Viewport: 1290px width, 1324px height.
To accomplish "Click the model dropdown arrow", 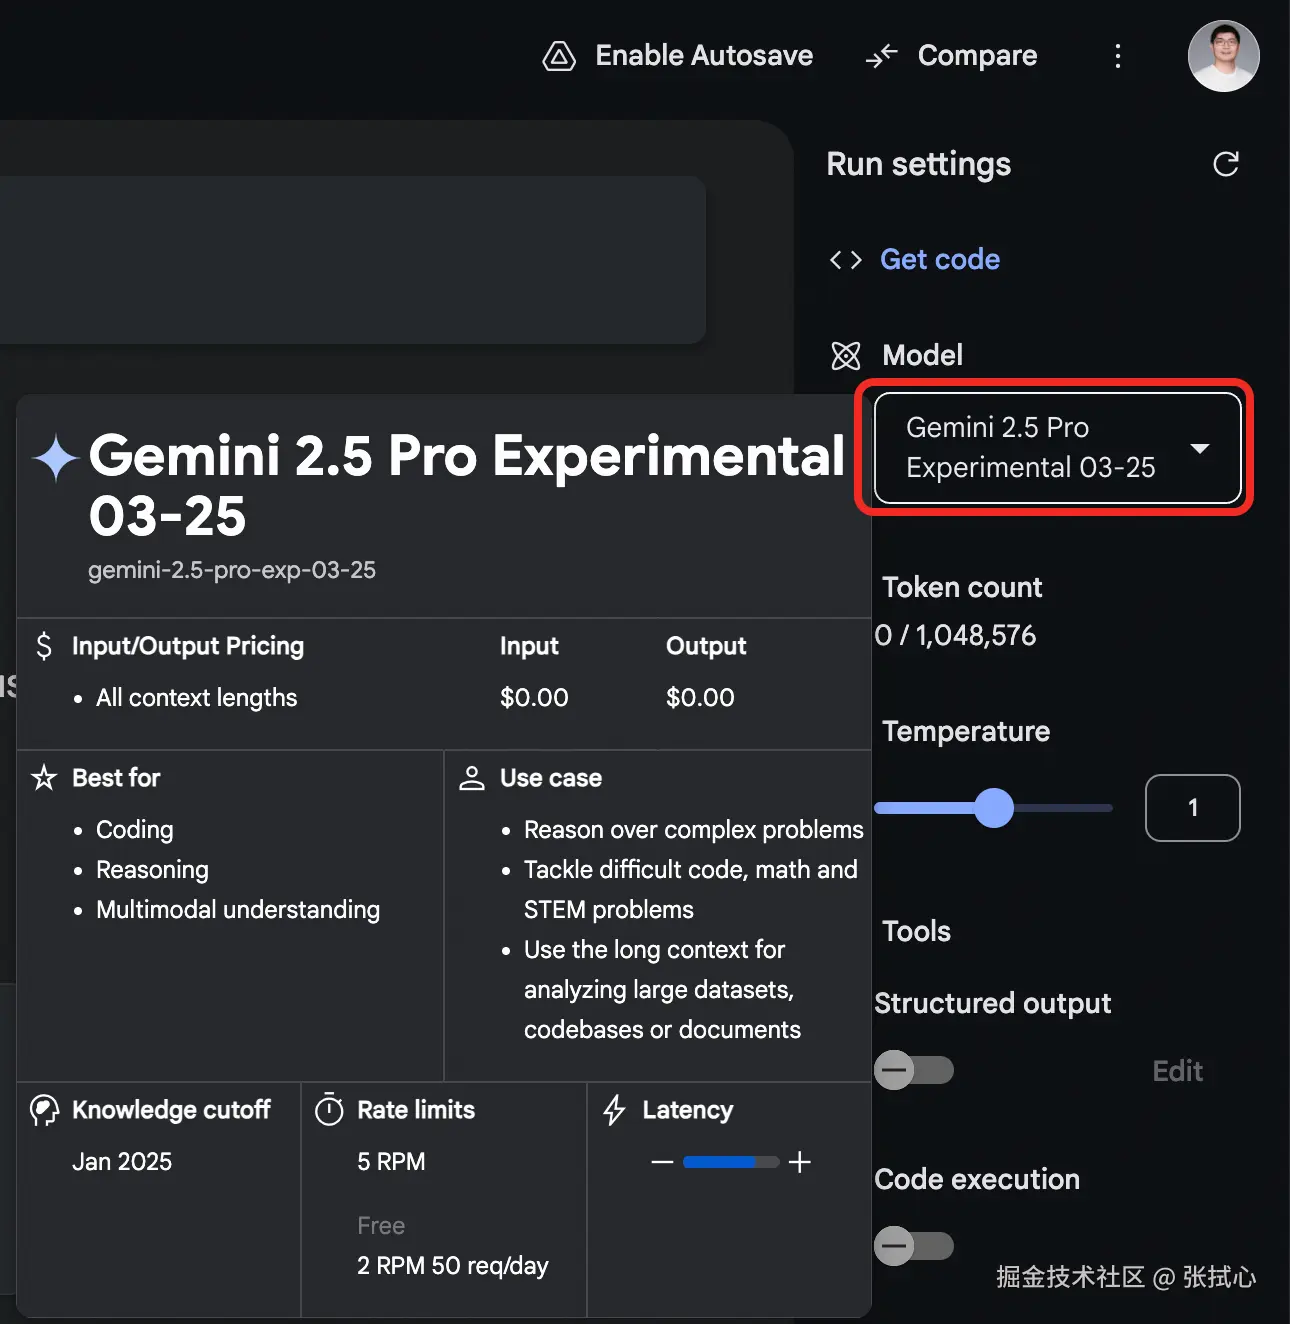I will click(x=1200, y=448).
